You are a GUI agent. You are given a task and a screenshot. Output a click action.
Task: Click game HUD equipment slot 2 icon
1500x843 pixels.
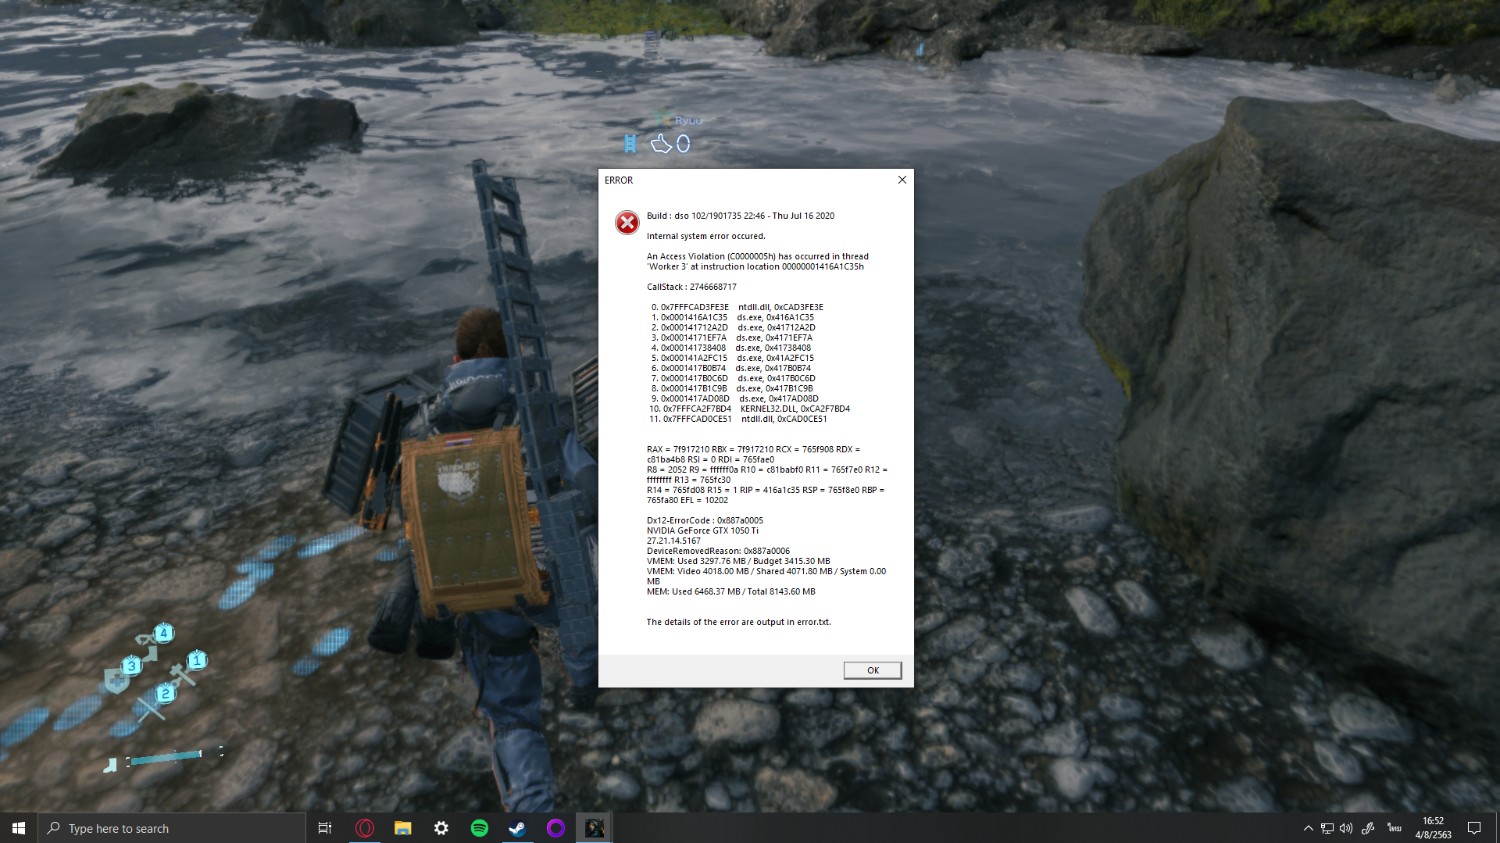tap(165, 694)
